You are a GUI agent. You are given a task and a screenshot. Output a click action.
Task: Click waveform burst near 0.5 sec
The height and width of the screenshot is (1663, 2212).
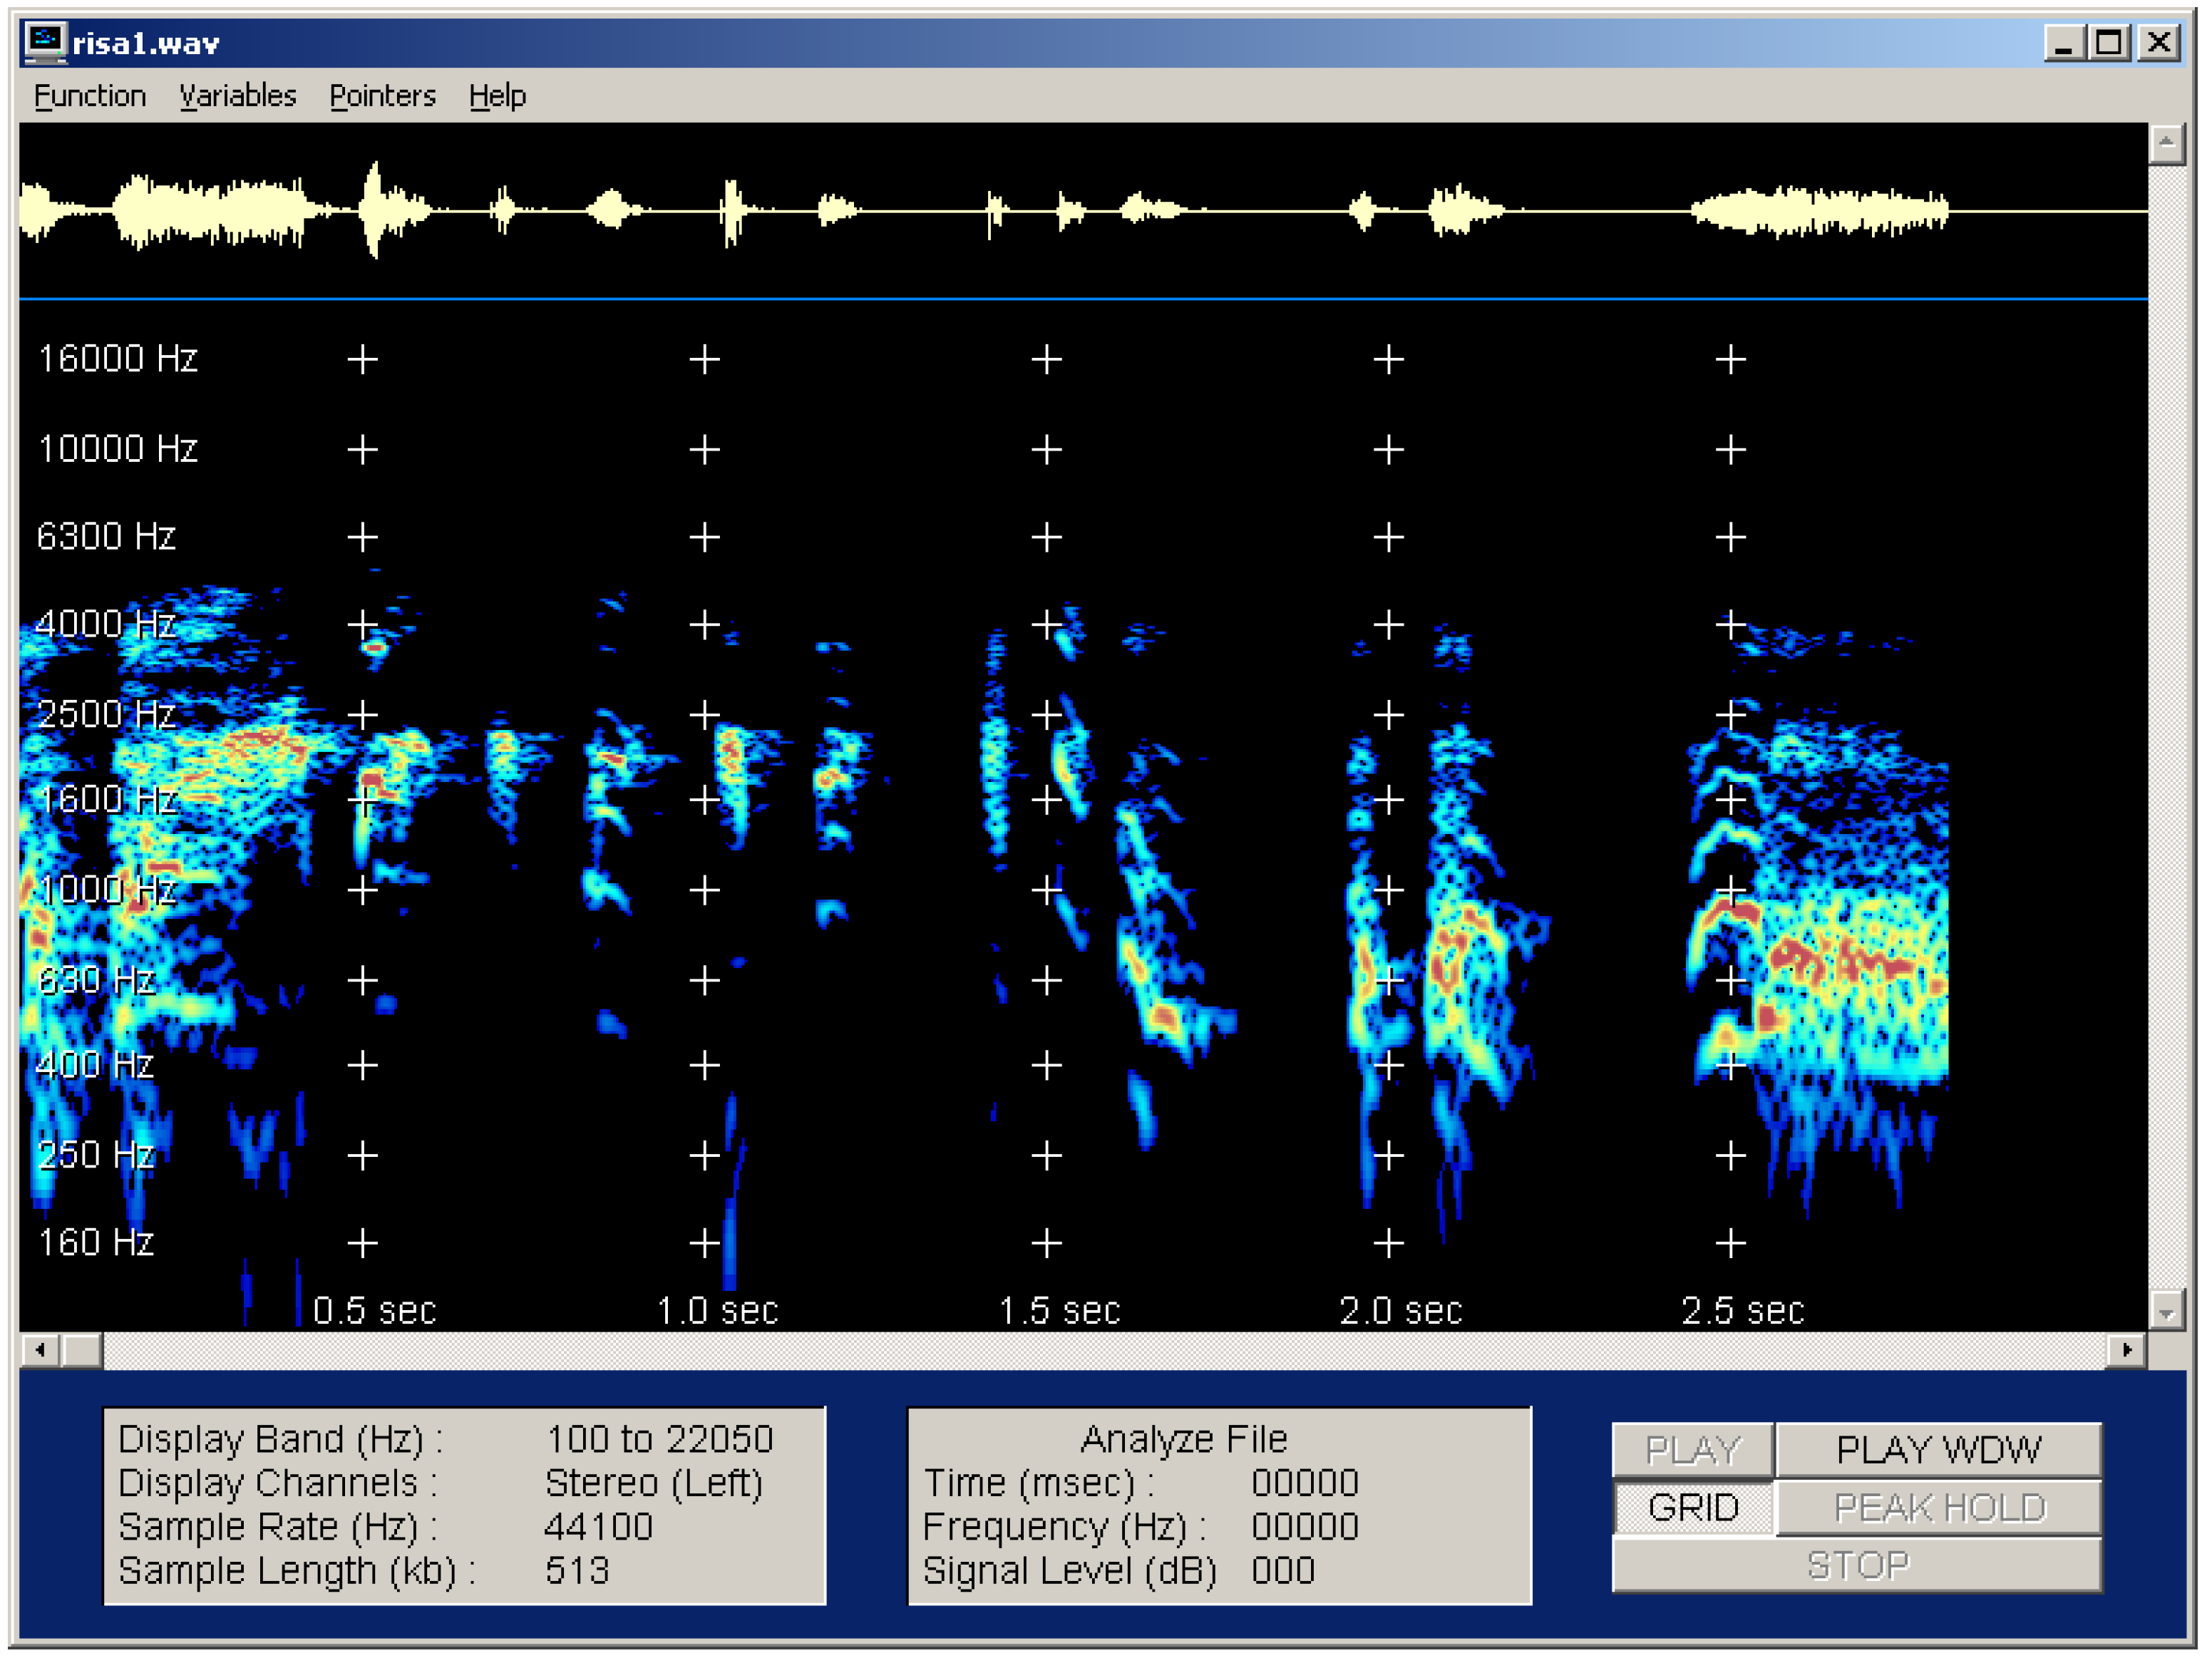pos(375,210)
